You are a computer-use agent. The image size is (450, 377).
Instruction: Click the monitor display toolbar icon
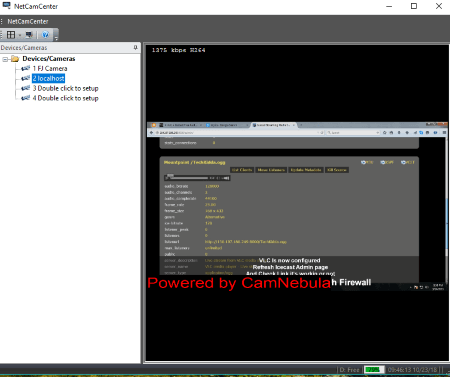coord(29,35)
